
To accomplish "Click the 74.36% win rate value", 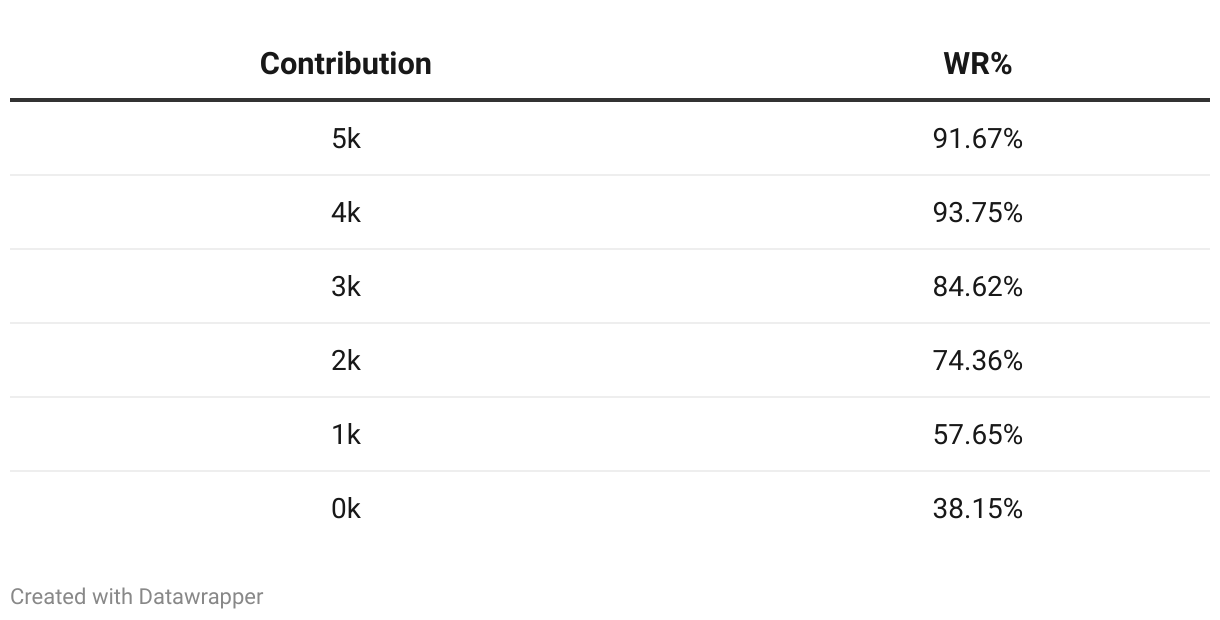I will coord(977,361).
